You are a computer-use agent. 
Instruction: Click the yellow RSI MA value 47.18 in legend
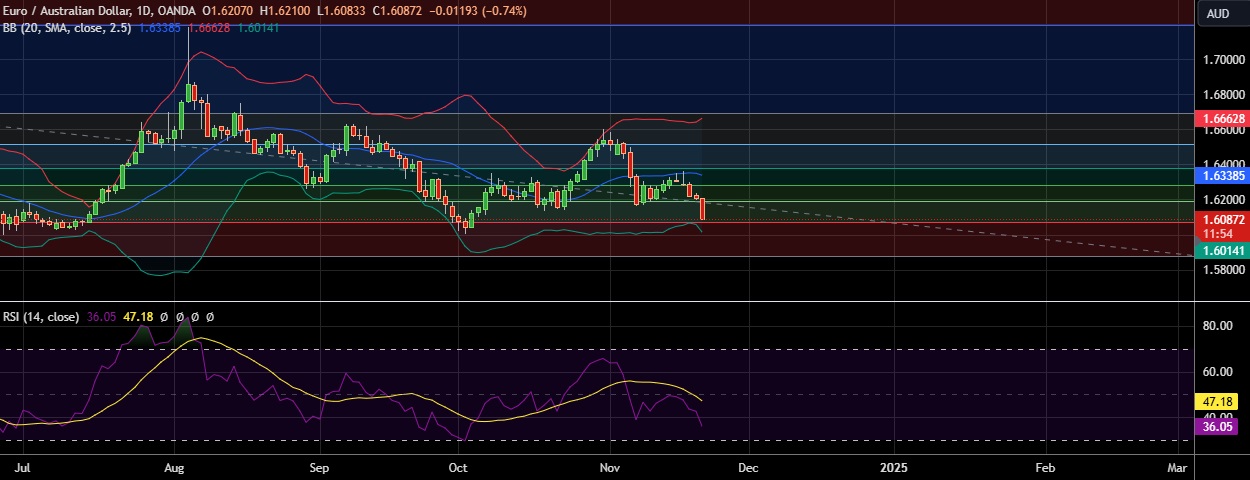(x=136, y=317)
